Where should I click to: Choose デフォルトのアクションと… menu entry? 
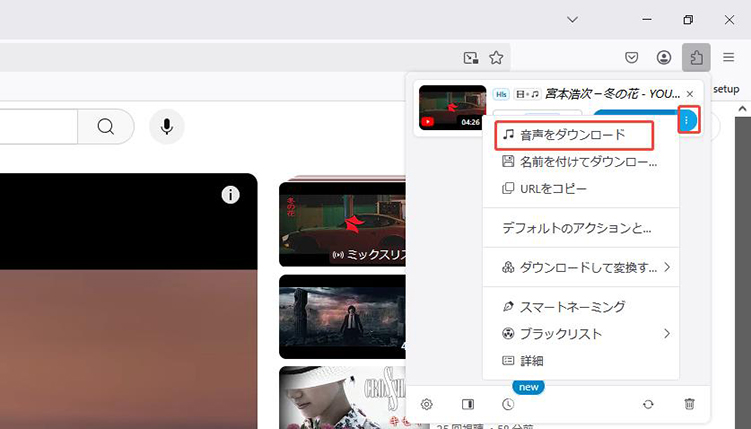point(581,228)
